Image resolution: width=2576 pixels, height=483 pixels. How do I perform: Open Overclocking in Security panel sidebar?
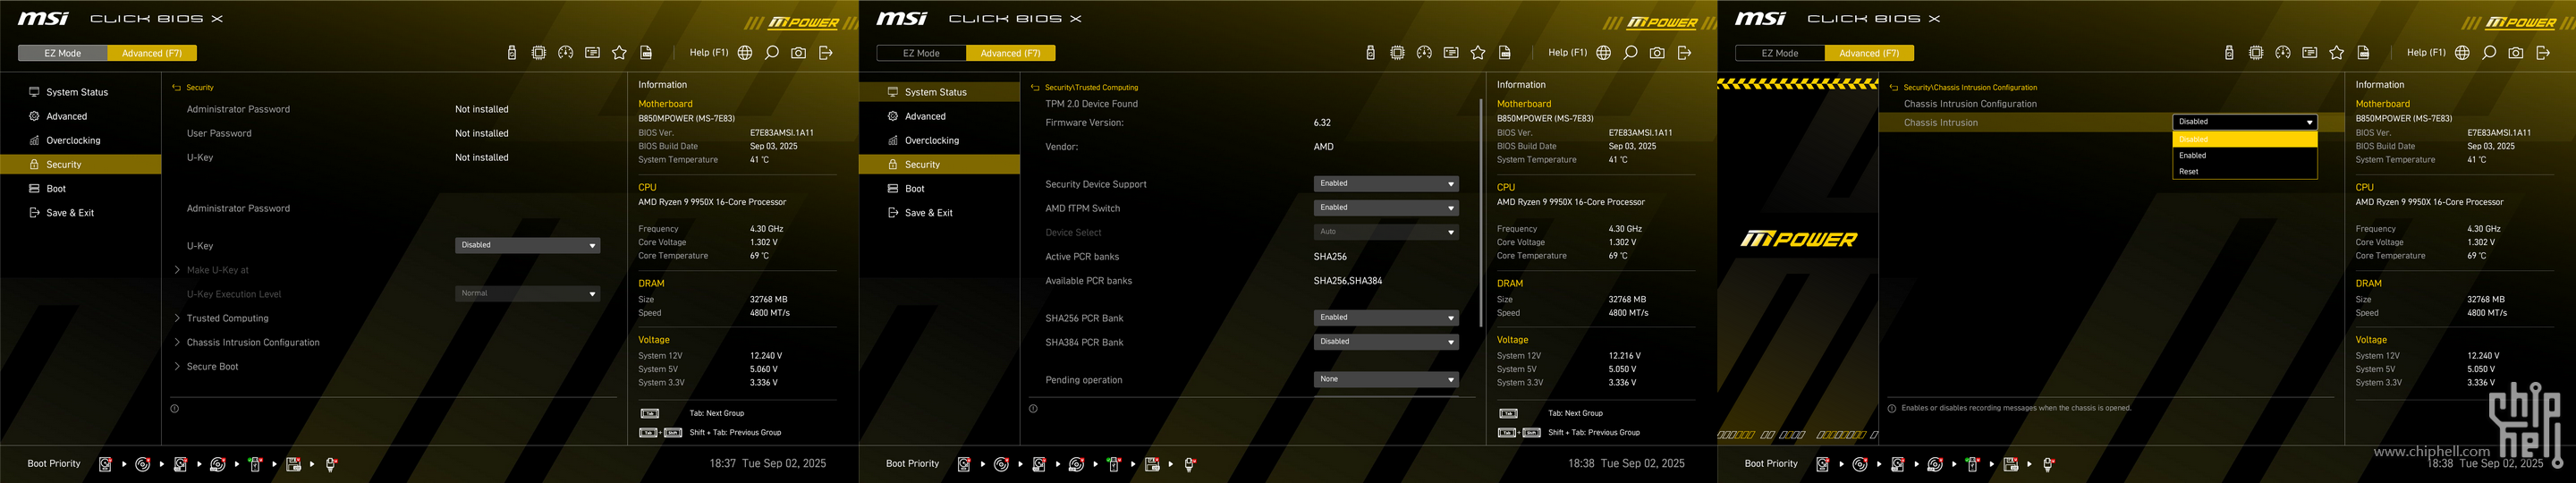click(x=80, y=140)
